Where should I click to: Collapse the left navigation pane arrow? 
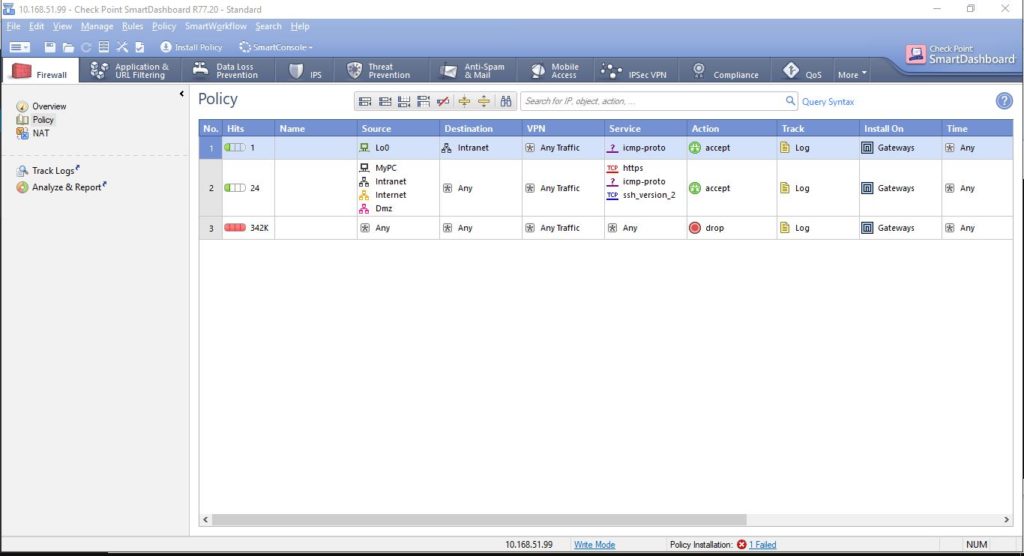tap(182, 94)
